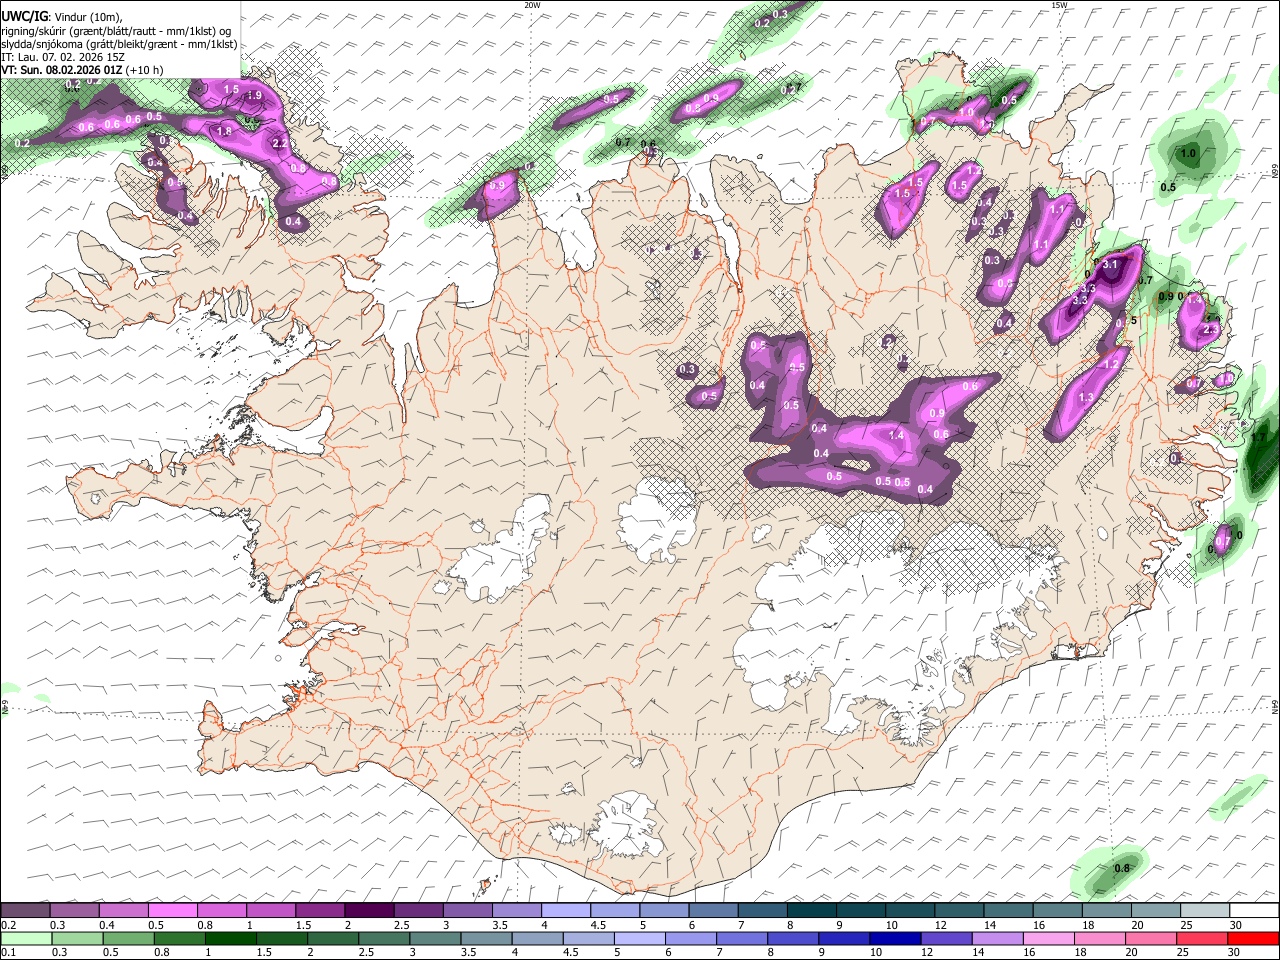The height and width of the screenshot is (960, 1280).
Task: Click the bold UWC/IG heading
Action: click(x=24, y=15)
